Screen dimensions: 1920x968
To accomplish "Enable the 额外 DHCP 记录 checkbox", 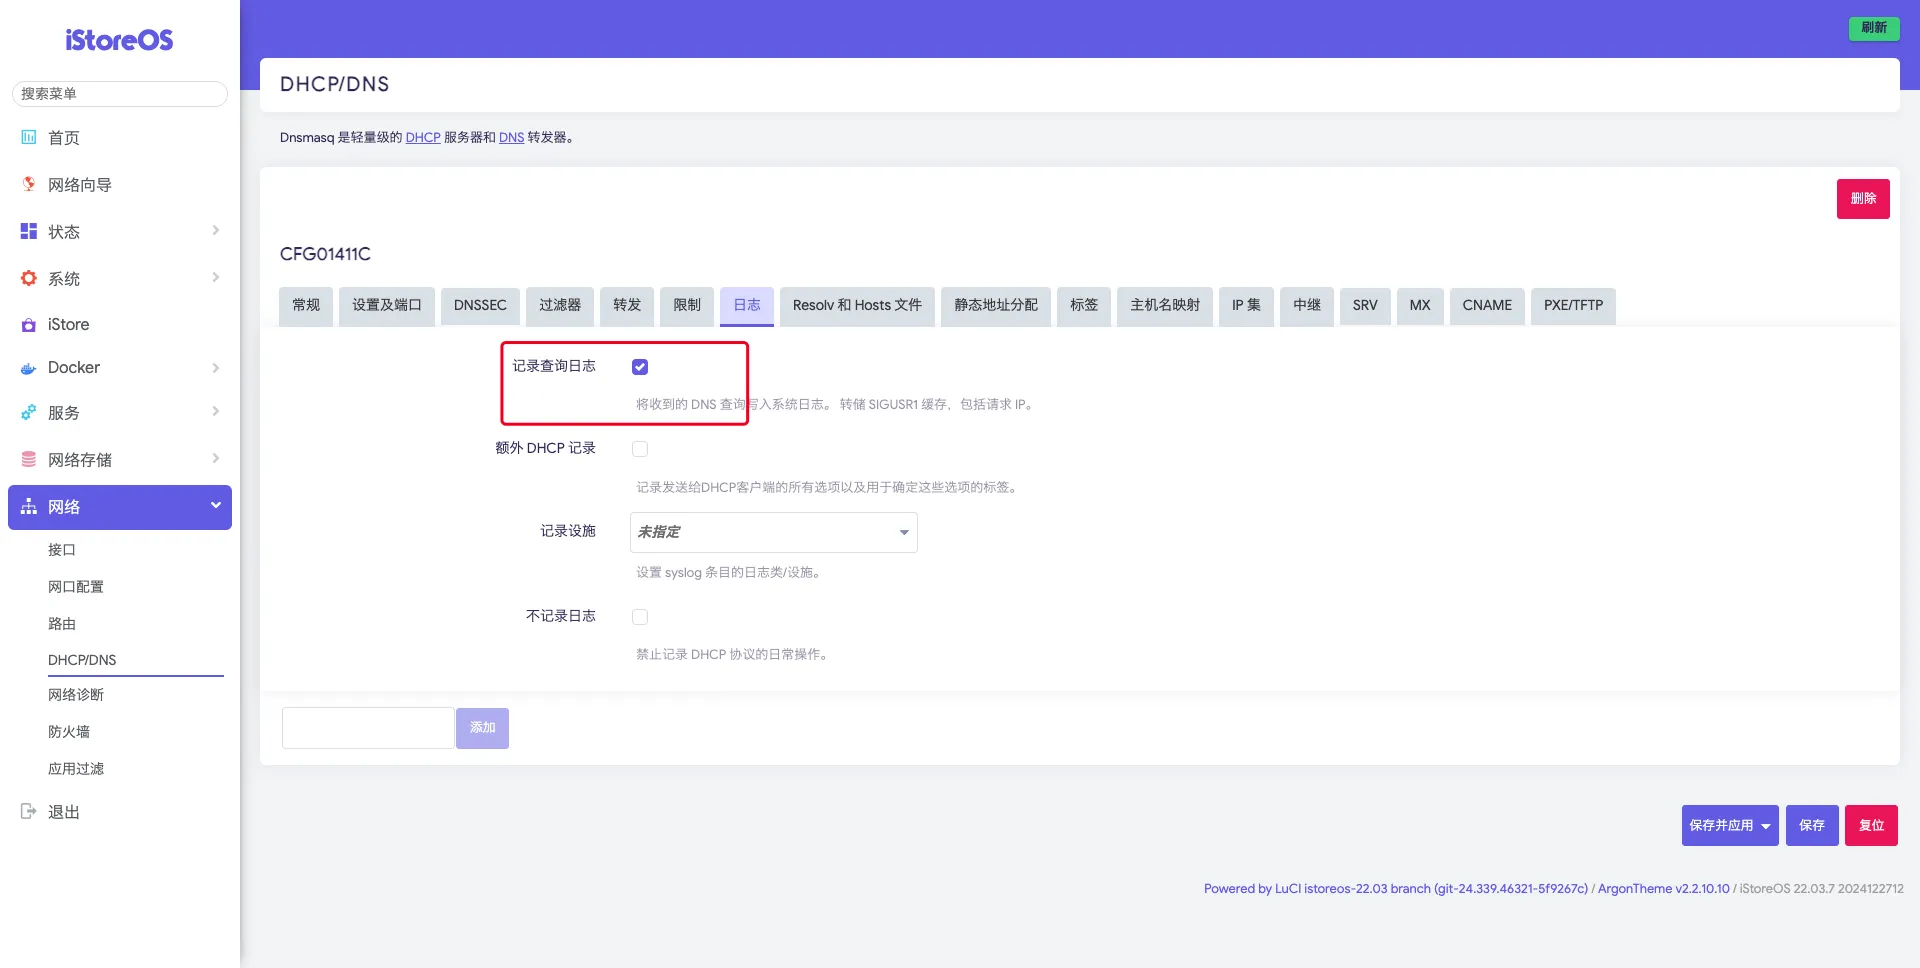I will [640, 449].
